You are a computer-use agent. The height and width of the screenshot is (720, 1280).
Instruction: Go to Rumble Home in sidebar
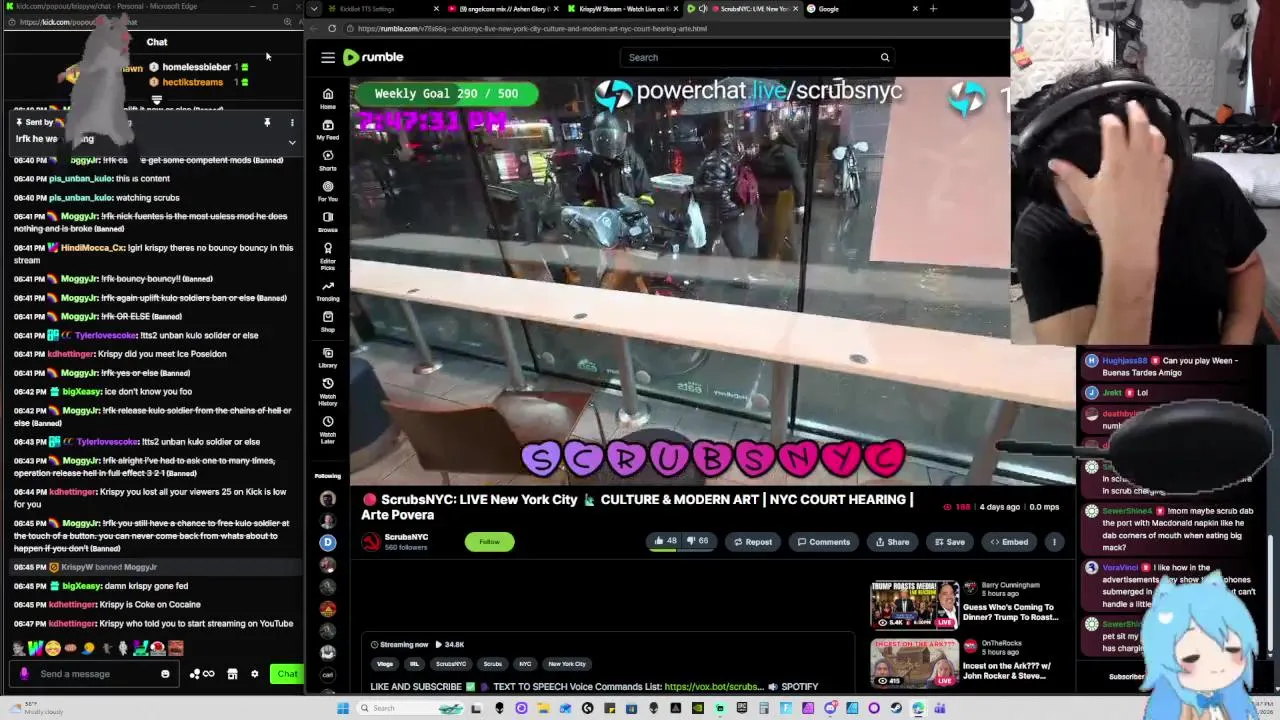(327, 98)
